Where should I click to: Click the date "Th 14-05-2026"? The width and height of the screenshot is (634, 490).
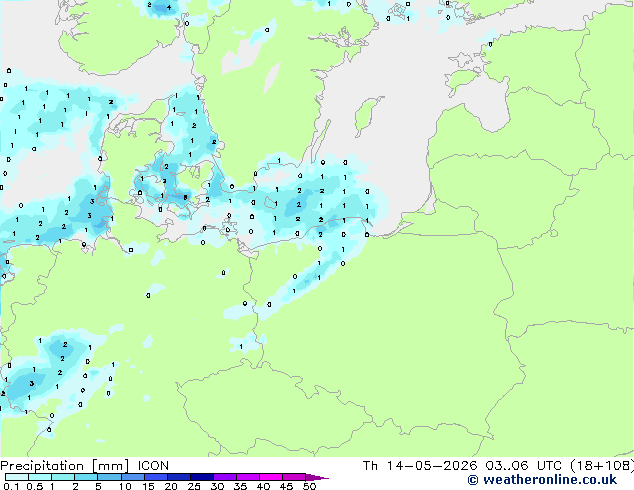pyautogui.click(x=420, y=466)
